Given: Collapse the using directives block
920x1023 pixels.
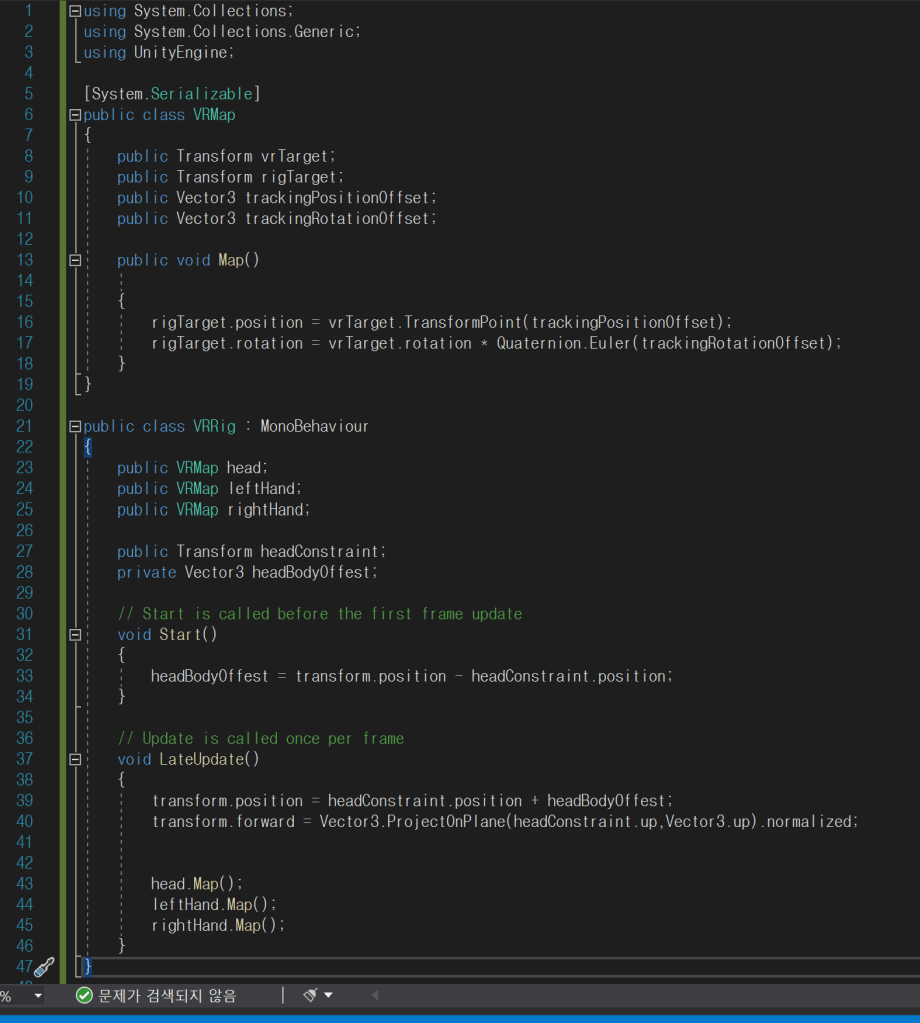Looking at the screenshot, I should click(75, 11).
